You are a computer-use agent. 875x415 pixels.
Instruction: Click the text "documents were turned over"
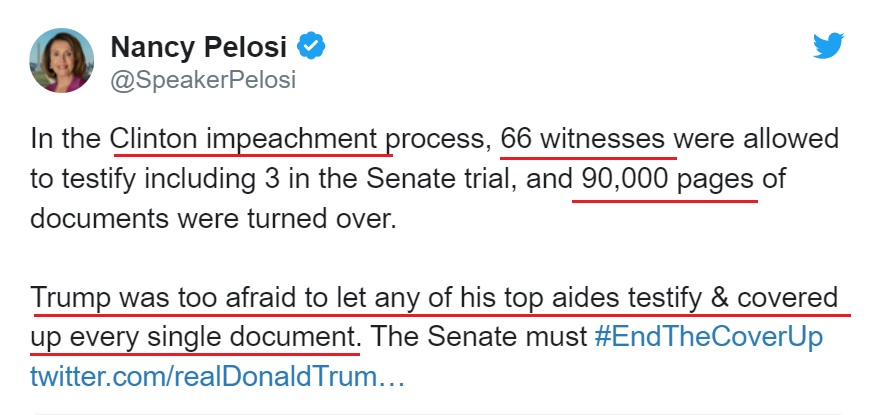[213, 218]
